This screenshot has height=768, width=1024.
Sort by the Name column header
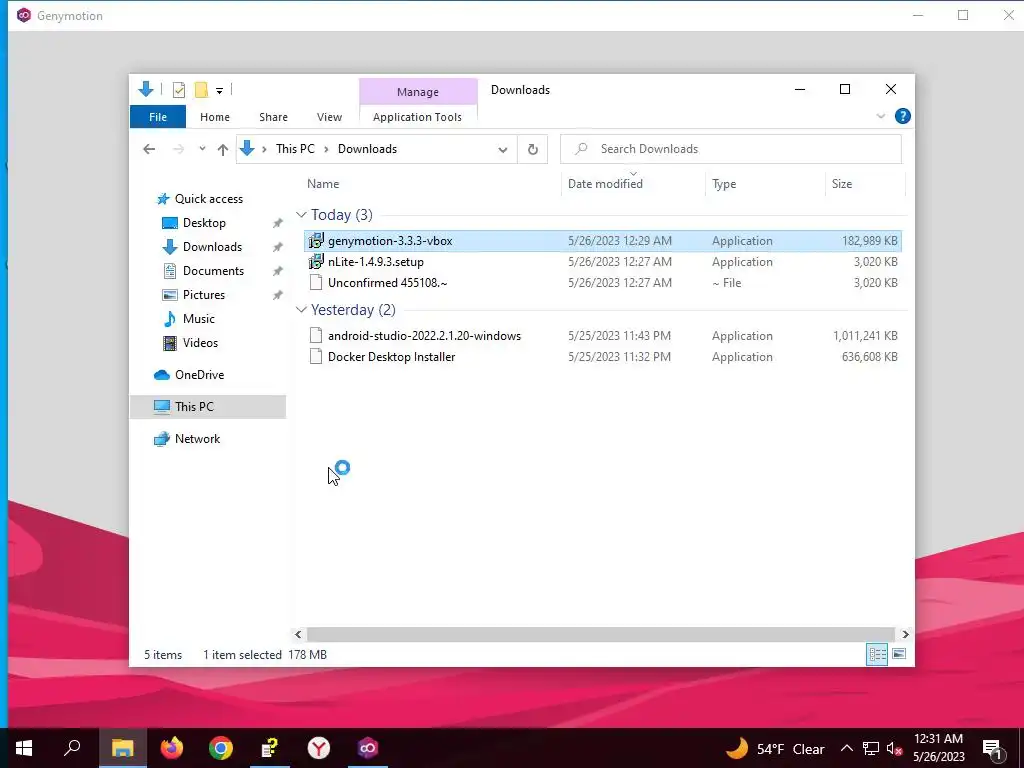pyautogui.click(x=323, y=184)
